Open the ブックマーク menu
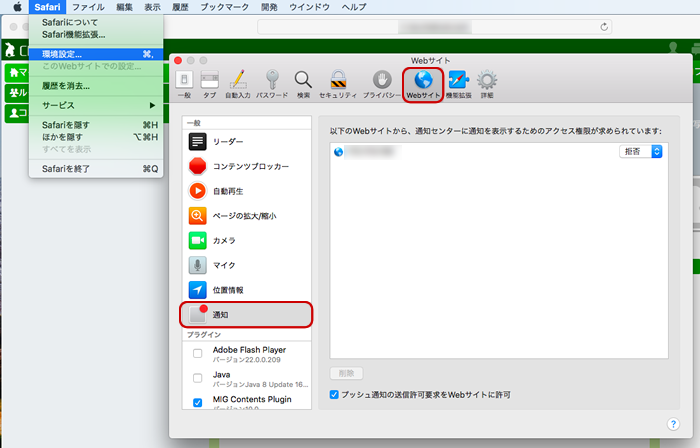The width and height of the screenshot is (700, 448). [x=225, y=7]
